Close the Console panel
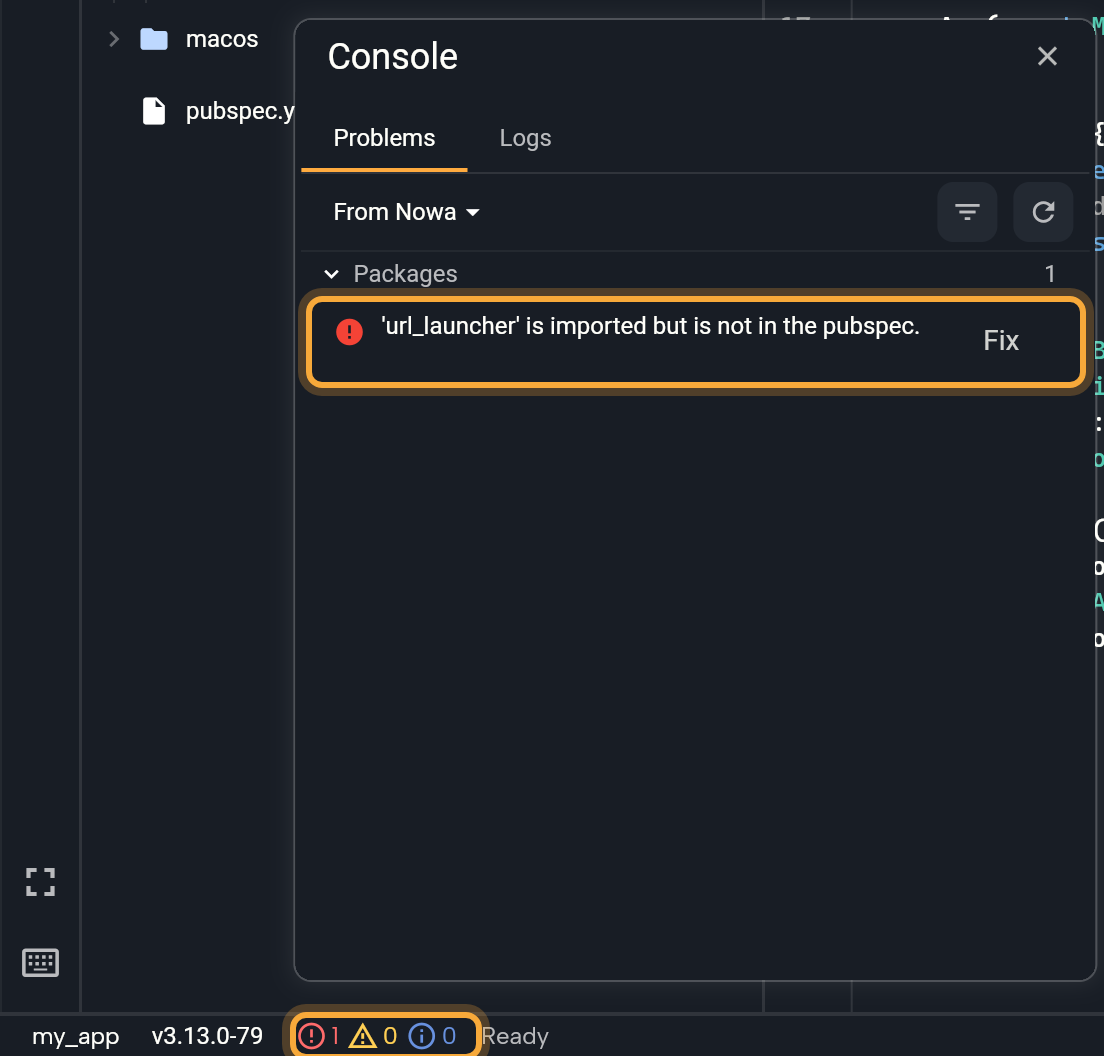 pos(1047,56)
